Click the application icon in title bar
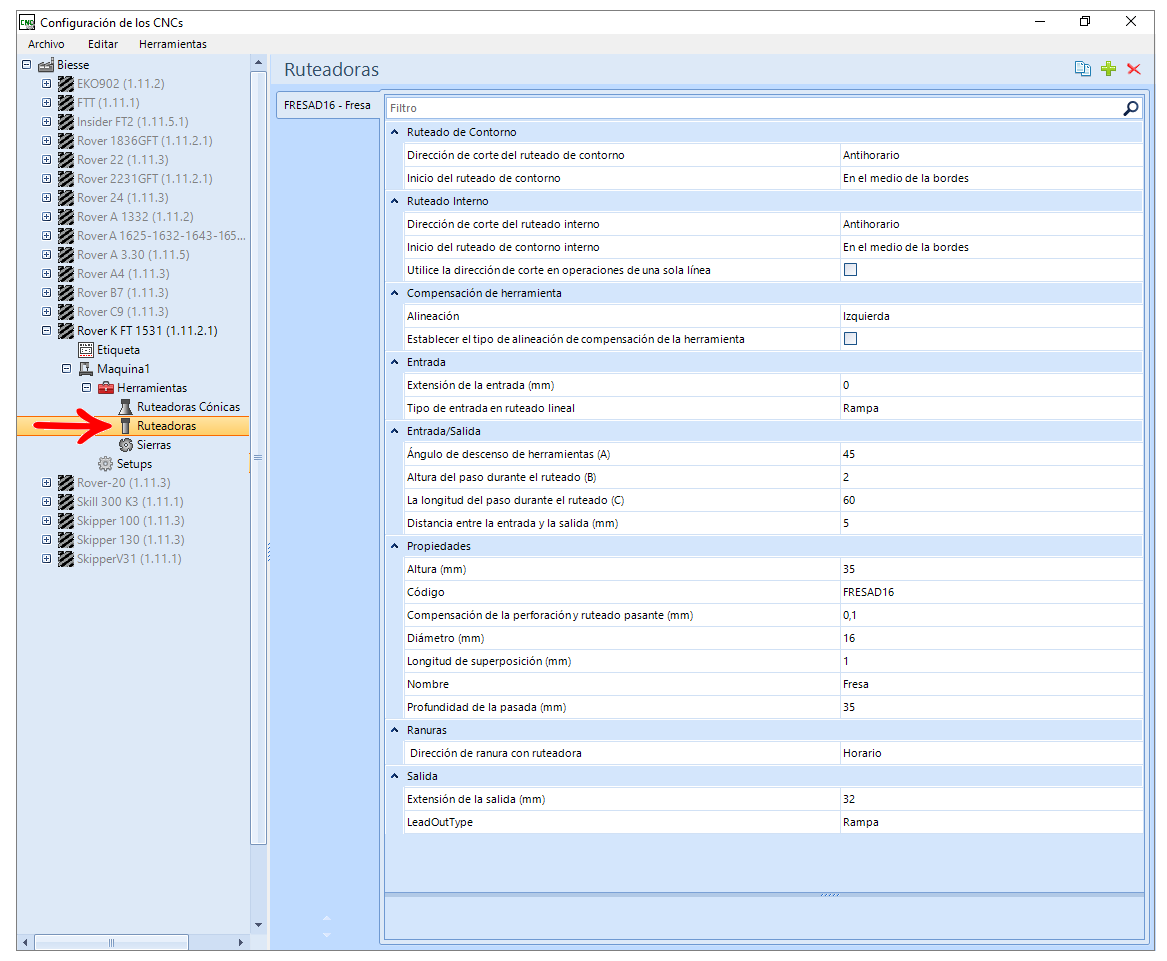This screenshot has width=1167, height=961. pyautogui.click(x=28, y=22)
